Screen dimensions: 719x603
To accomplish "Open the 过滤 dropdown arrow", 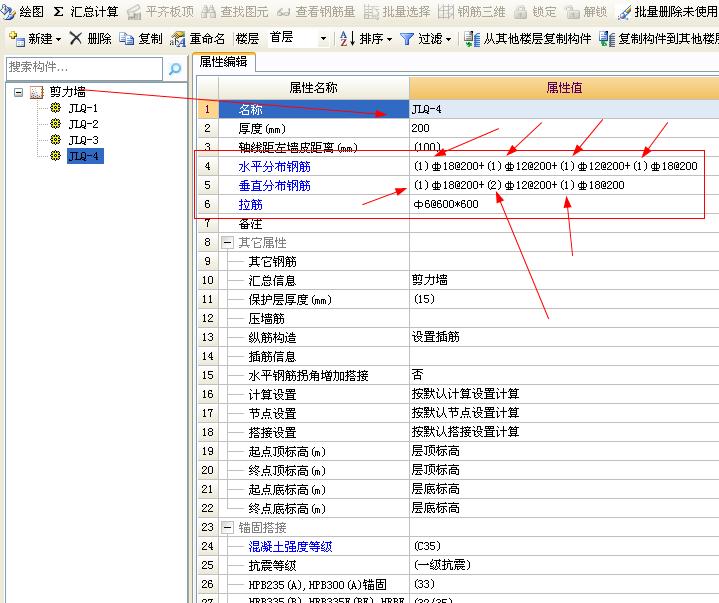I will [448, 39].
